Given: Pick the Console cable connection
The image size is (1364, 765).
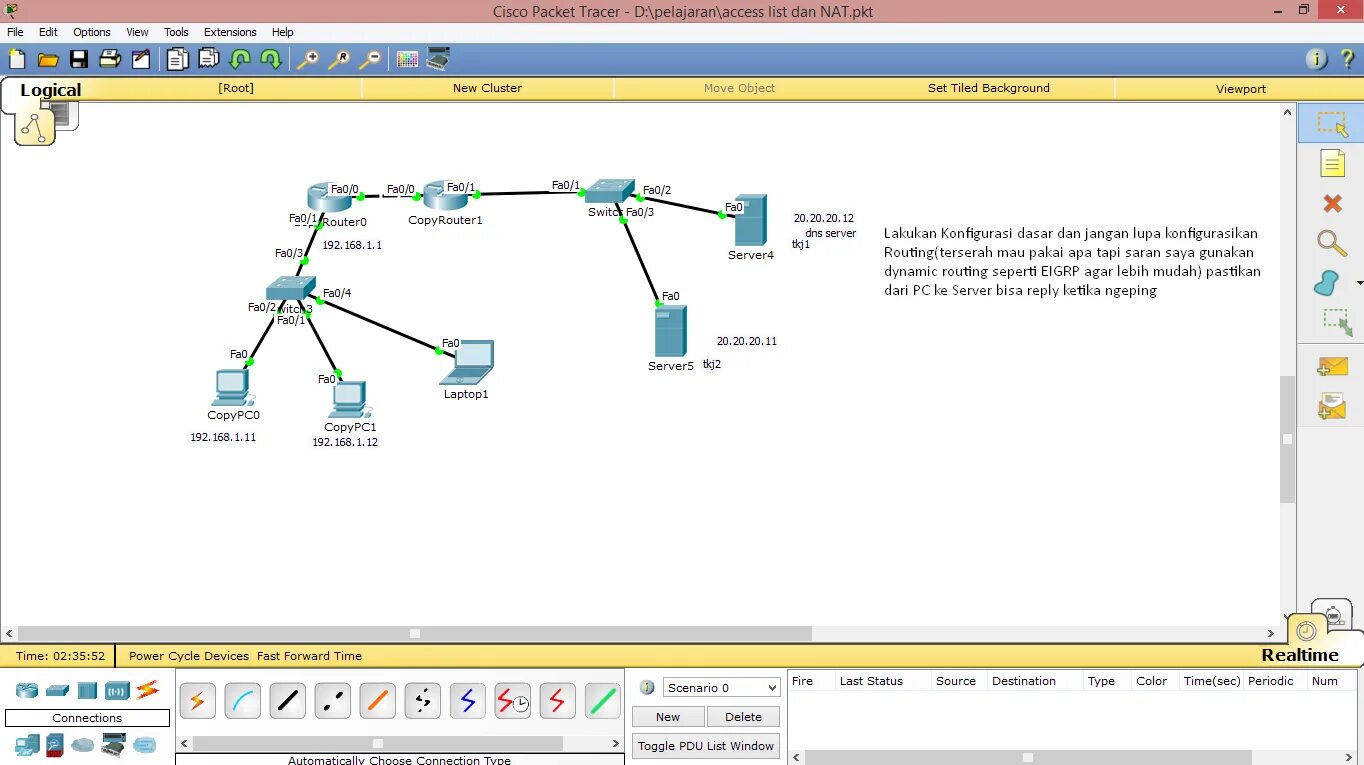Looking at the screenshot, I should point(242,701).
